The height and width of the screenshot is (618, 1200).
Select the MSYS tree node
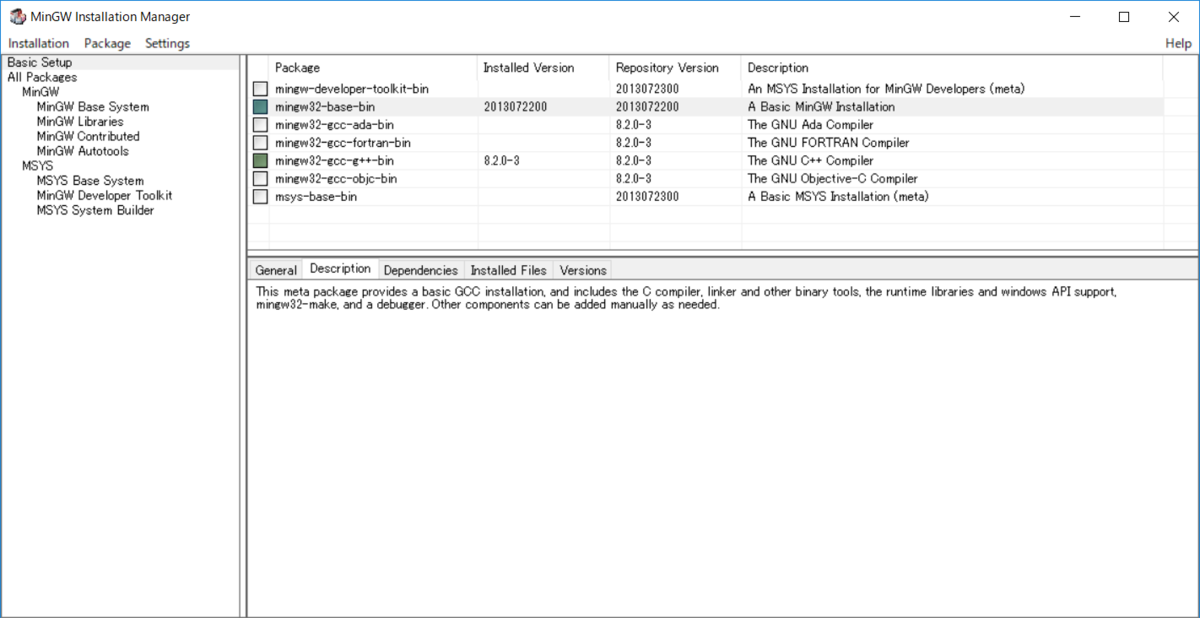click(x=37, y=166)
